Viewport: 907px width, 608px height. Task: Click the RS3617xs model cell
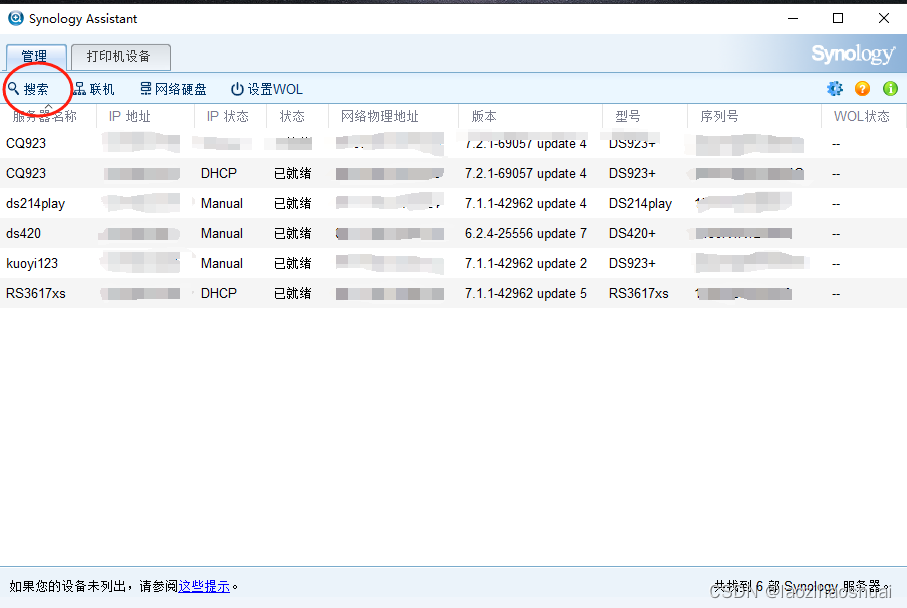pyautogui.click(x=639, y=294)
